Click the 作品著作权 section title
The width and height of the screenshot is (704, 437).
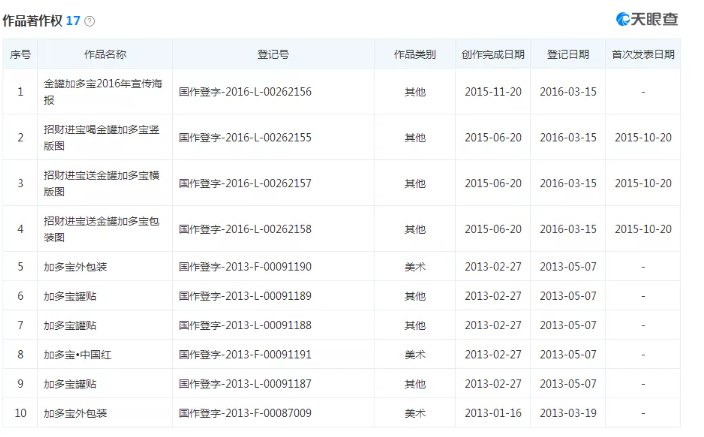pos(32,21)
